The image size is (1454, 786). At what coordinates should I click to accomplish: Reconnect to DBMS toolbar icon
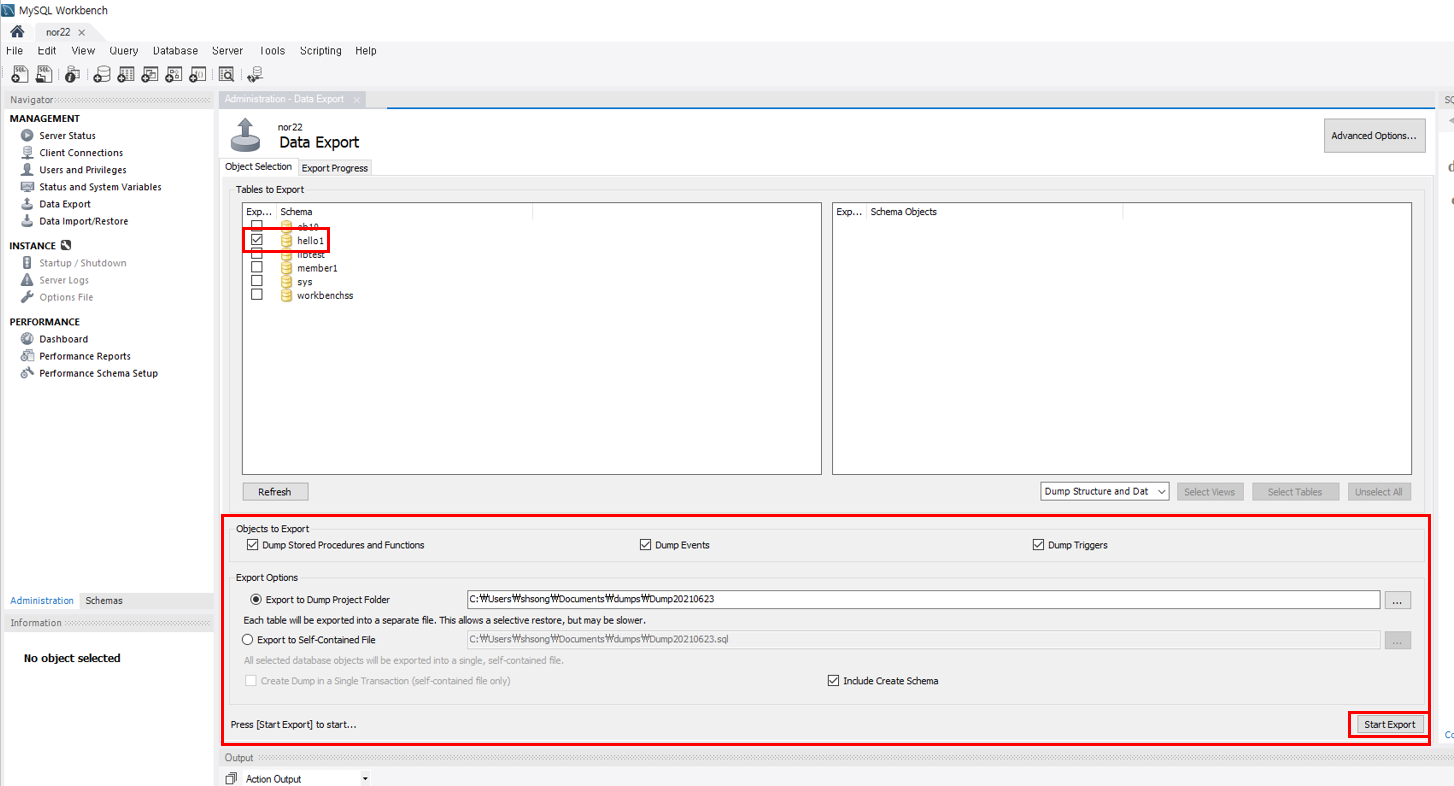[x=255, y=74]
